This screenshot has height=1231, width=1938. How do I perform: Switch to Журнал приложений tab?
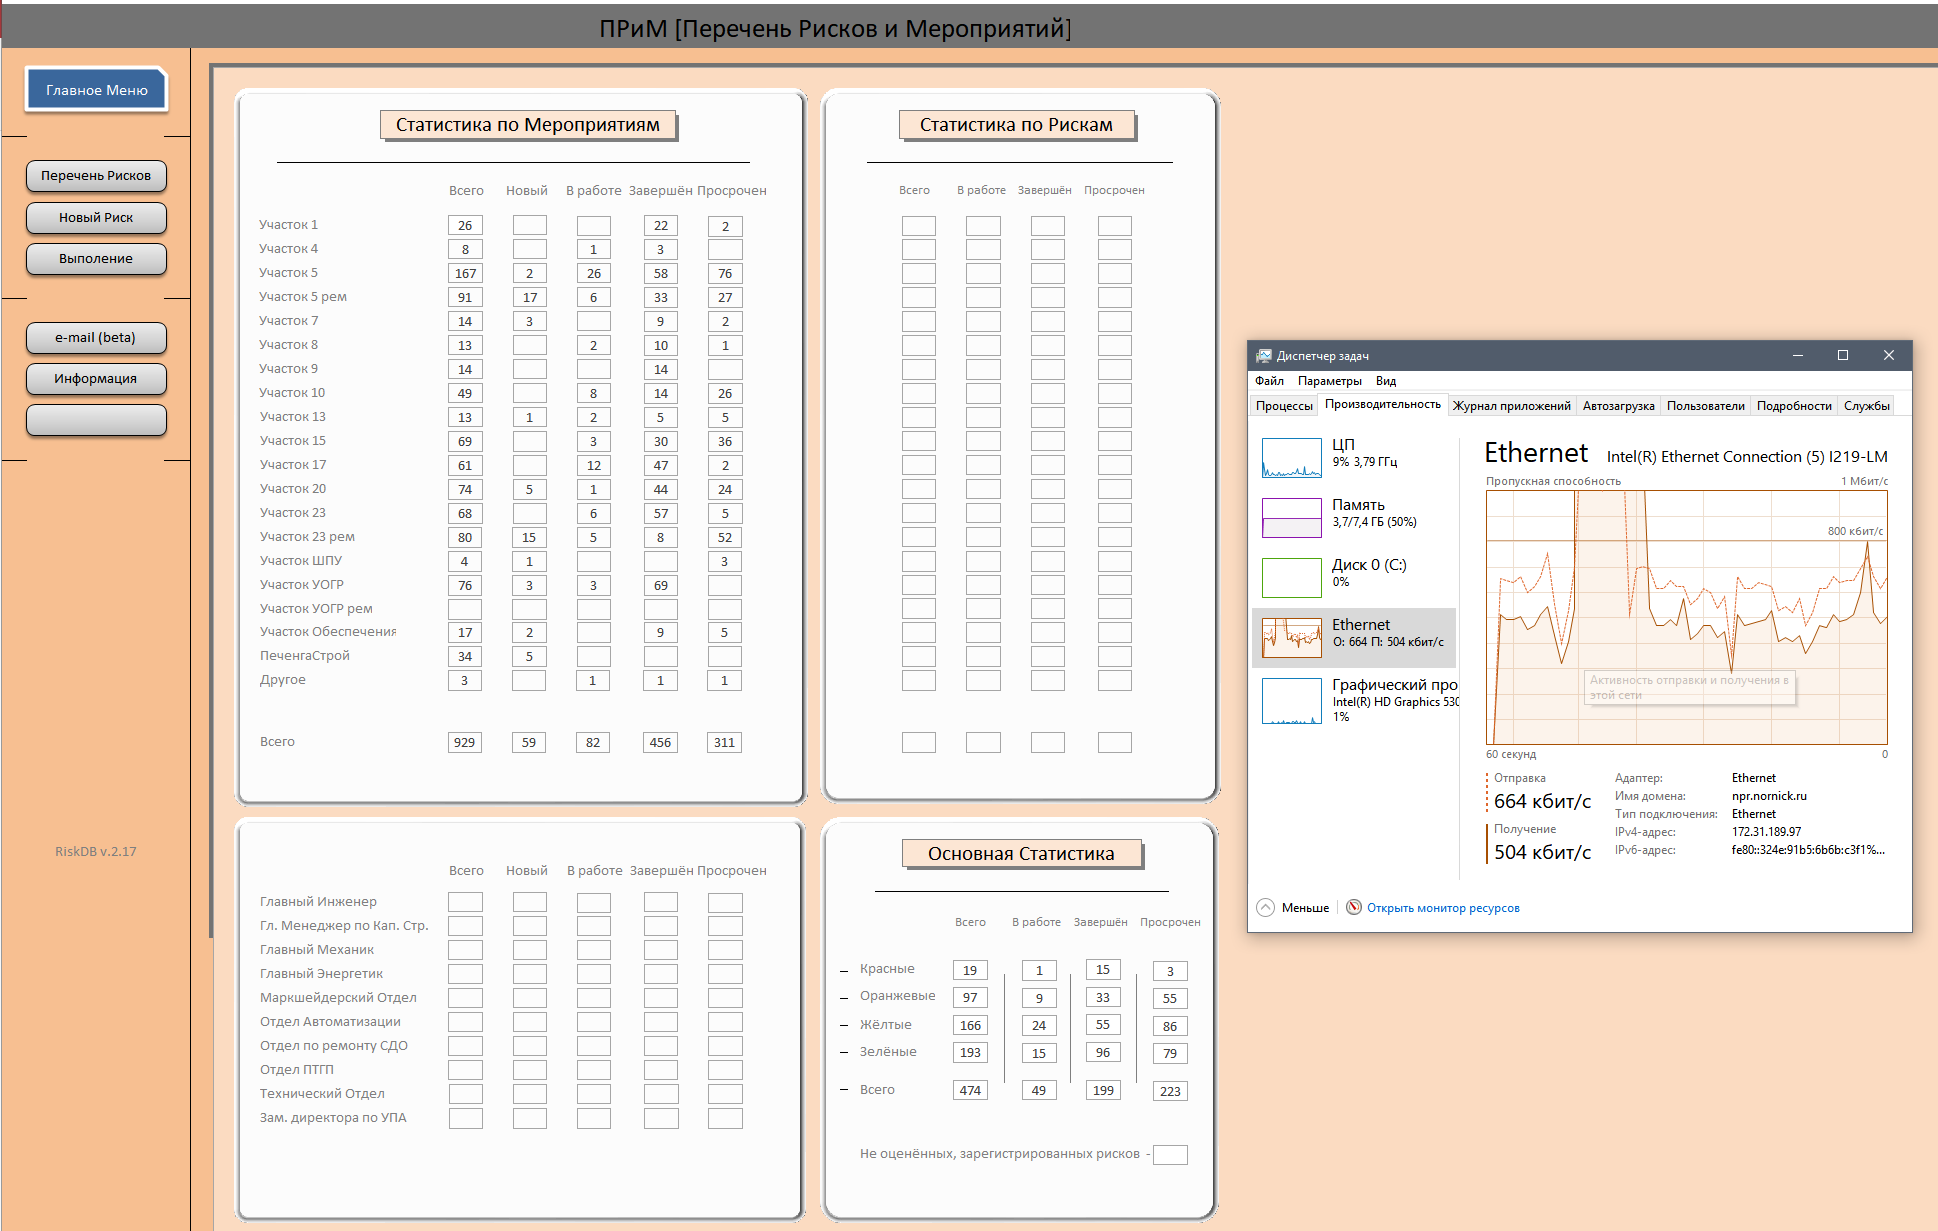(1510, 406)
